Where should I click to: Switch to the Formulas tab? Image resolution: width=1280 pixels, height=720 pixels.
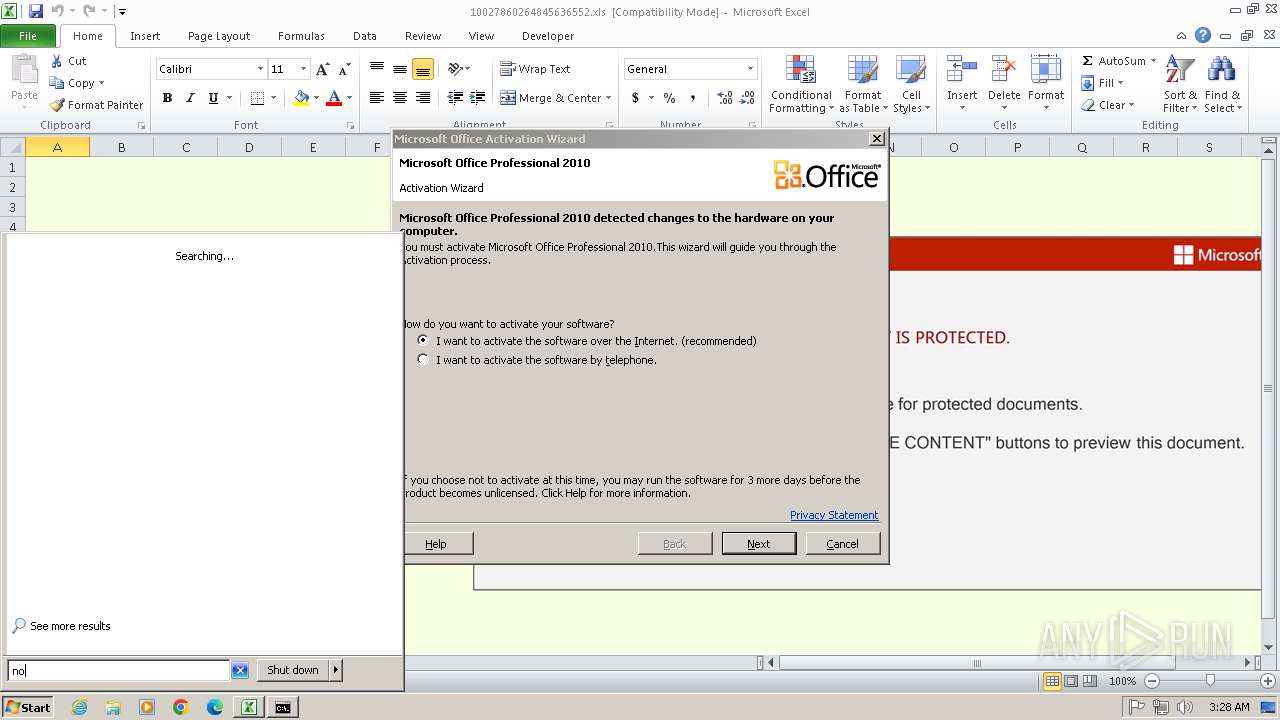point(301,36)
